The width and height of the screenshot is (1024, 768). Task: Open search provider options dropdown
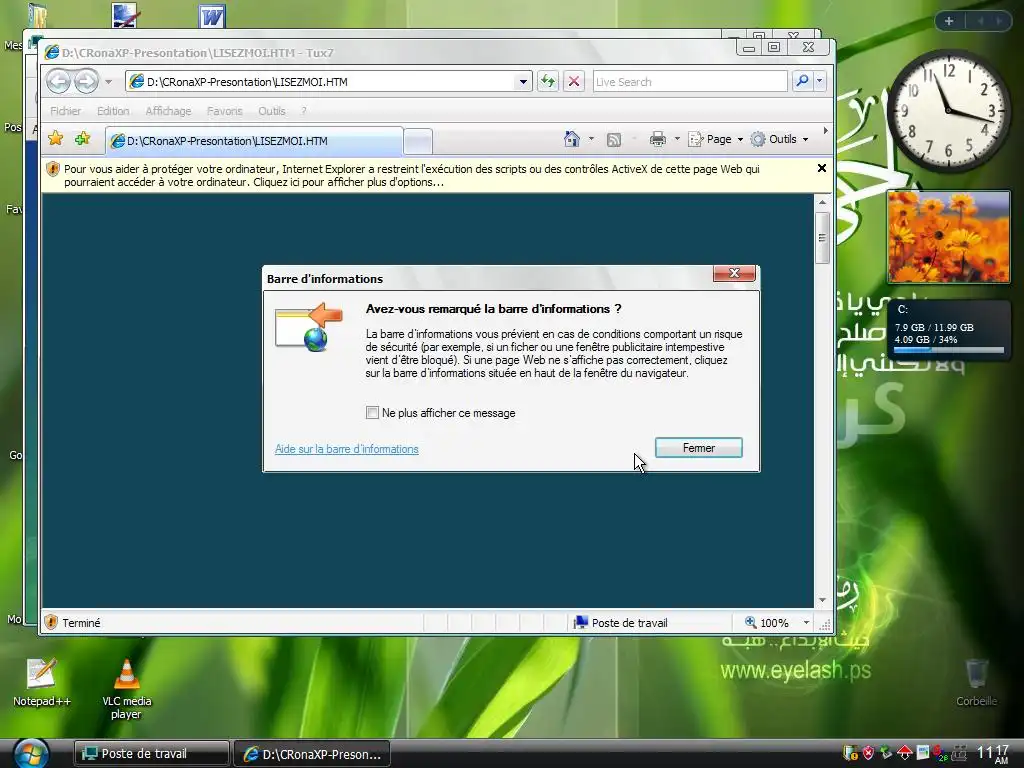pos(820,81)
